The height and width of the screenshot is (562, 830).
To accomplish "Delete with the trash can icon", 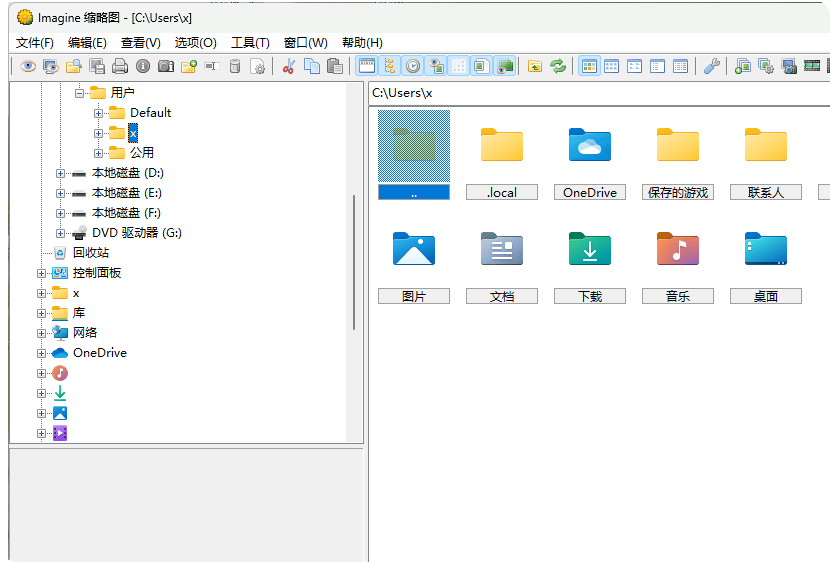I will pos(235,66).
